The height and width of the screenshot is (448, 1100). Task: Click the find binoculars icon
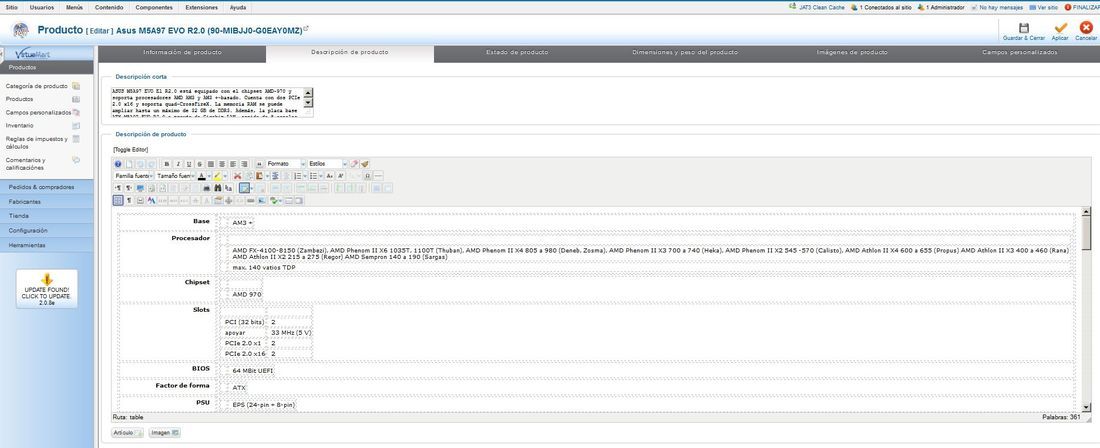[x=217, y=188]
